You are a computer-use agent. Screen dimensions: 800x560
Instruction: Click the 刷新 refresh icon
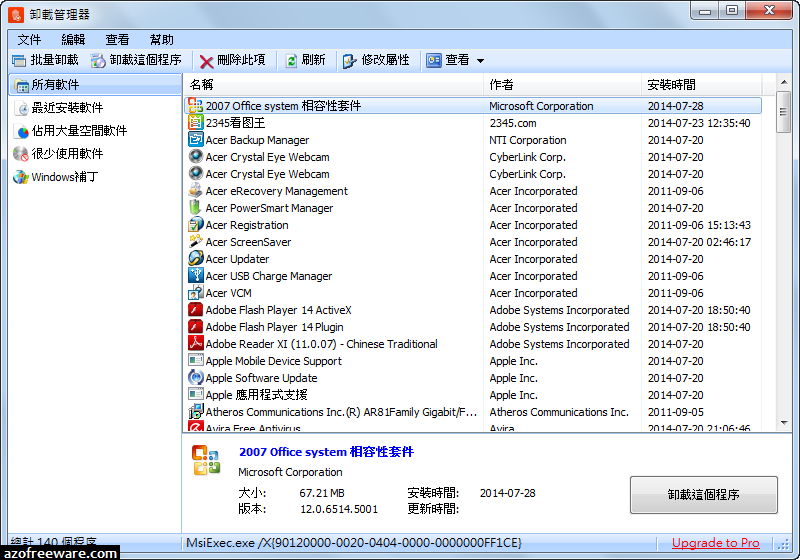pyautogui.click(x=291, y=61)
